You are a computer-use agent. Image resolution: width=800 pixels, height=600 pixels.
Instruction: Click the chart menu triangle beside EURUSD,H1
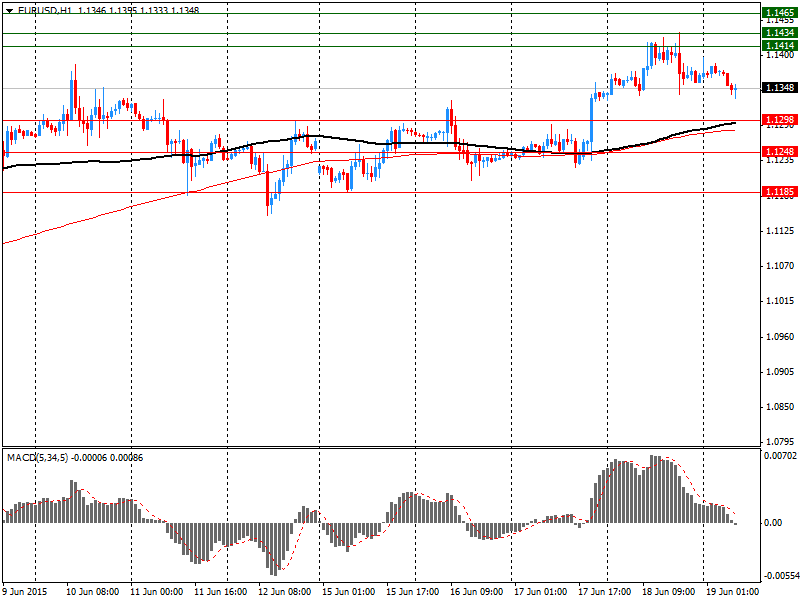[10, 10]
